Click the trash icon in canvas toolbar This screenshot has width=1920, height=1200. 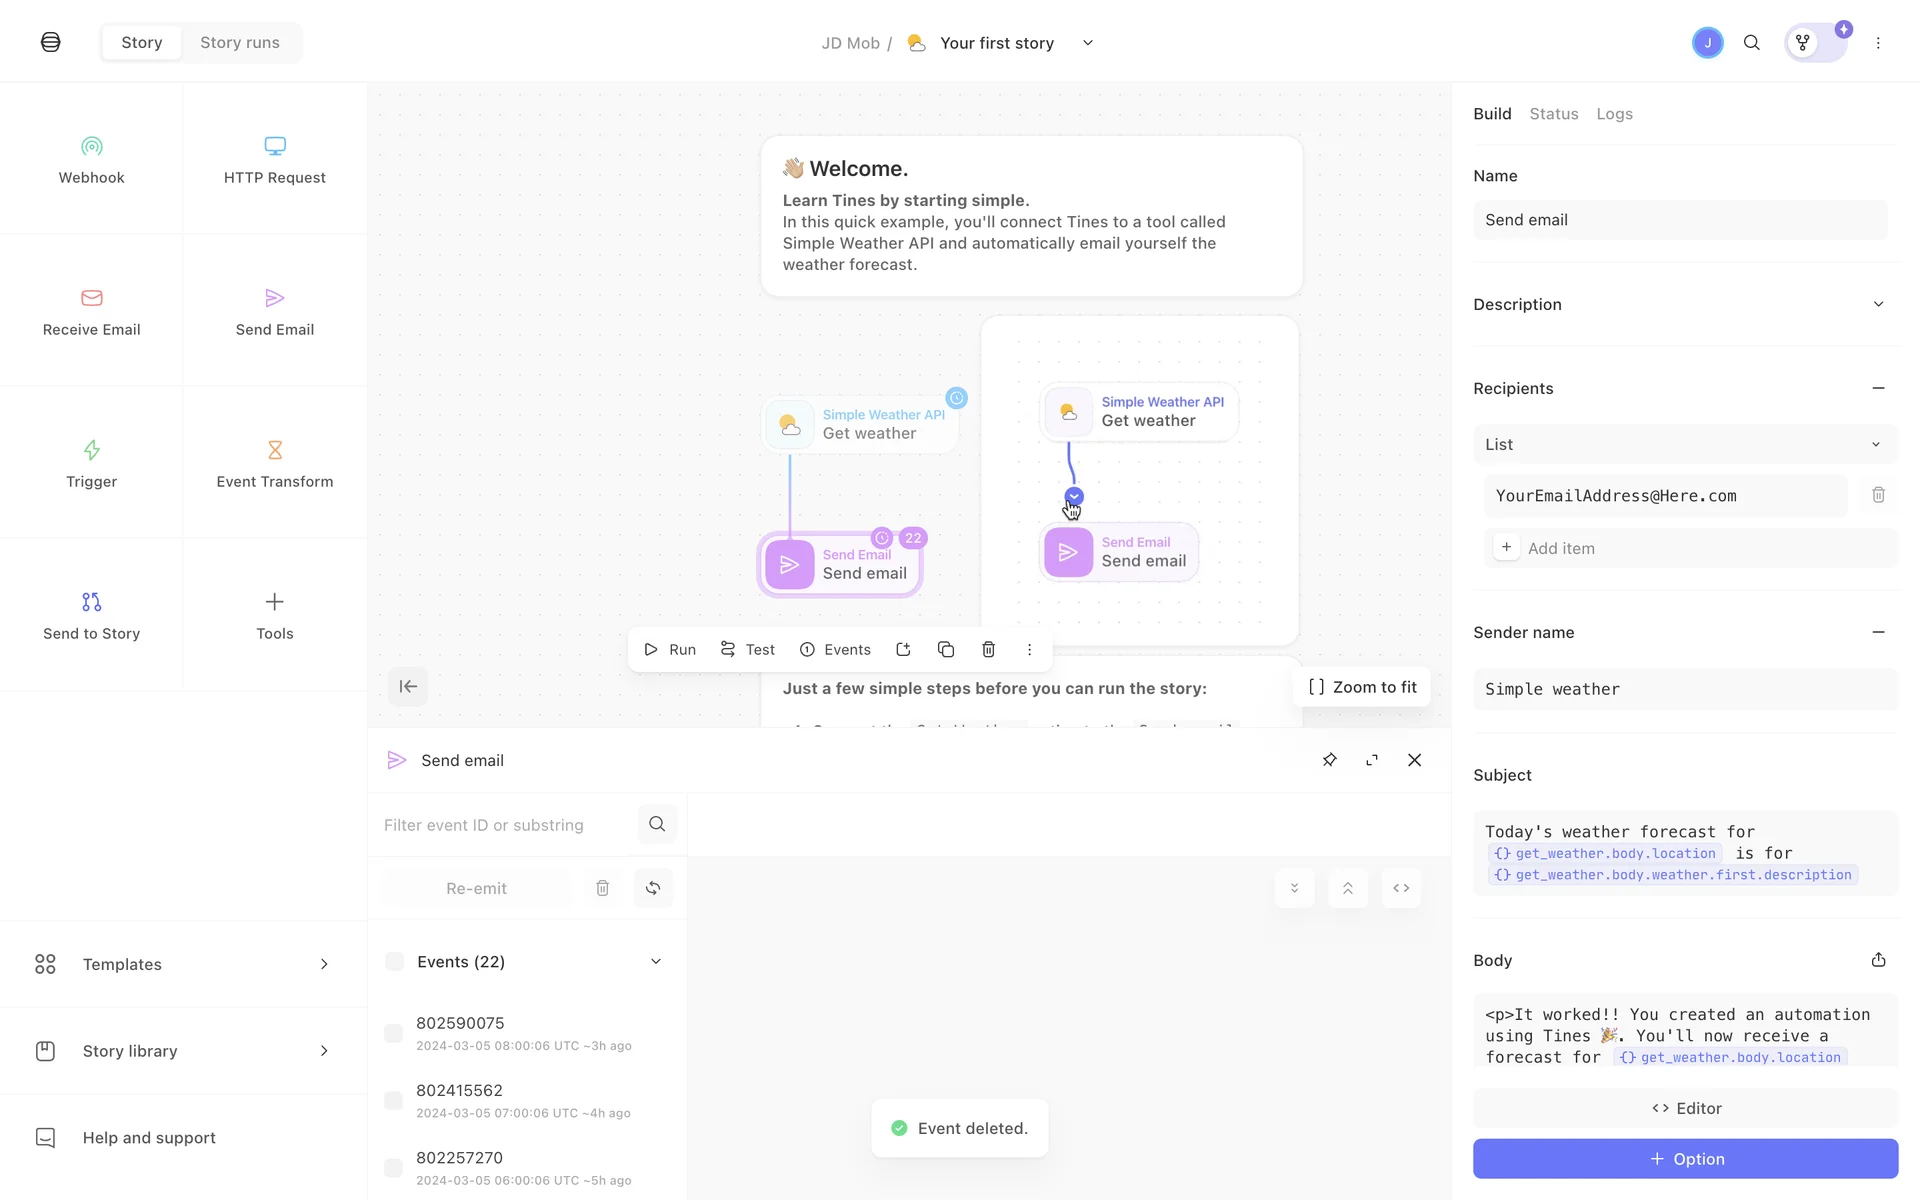(988, 650)
